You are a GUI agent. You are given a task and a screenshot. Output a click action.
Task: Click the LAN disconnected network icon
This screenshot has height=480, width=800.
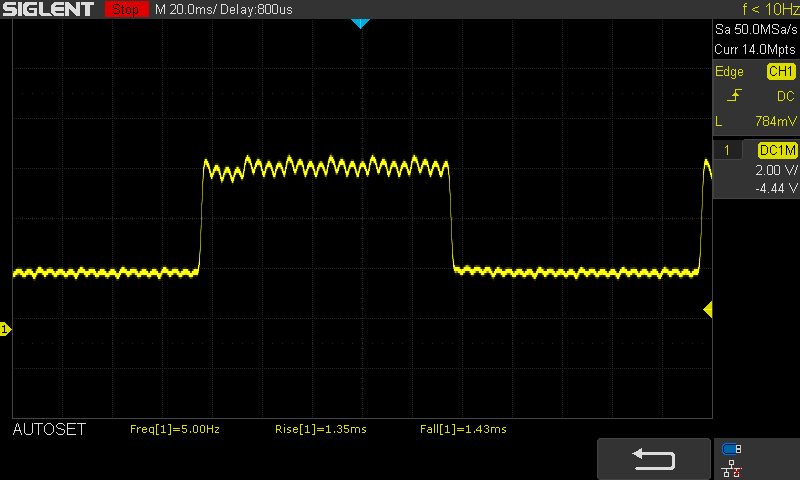coord(732,468)
